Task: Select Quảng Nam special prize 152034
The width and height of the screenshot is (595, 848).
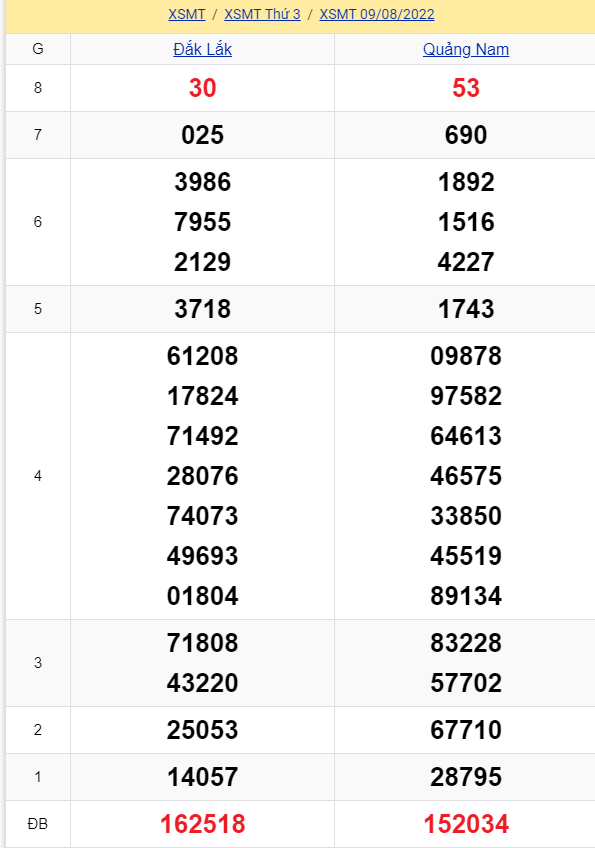Action: click(466, 824)
